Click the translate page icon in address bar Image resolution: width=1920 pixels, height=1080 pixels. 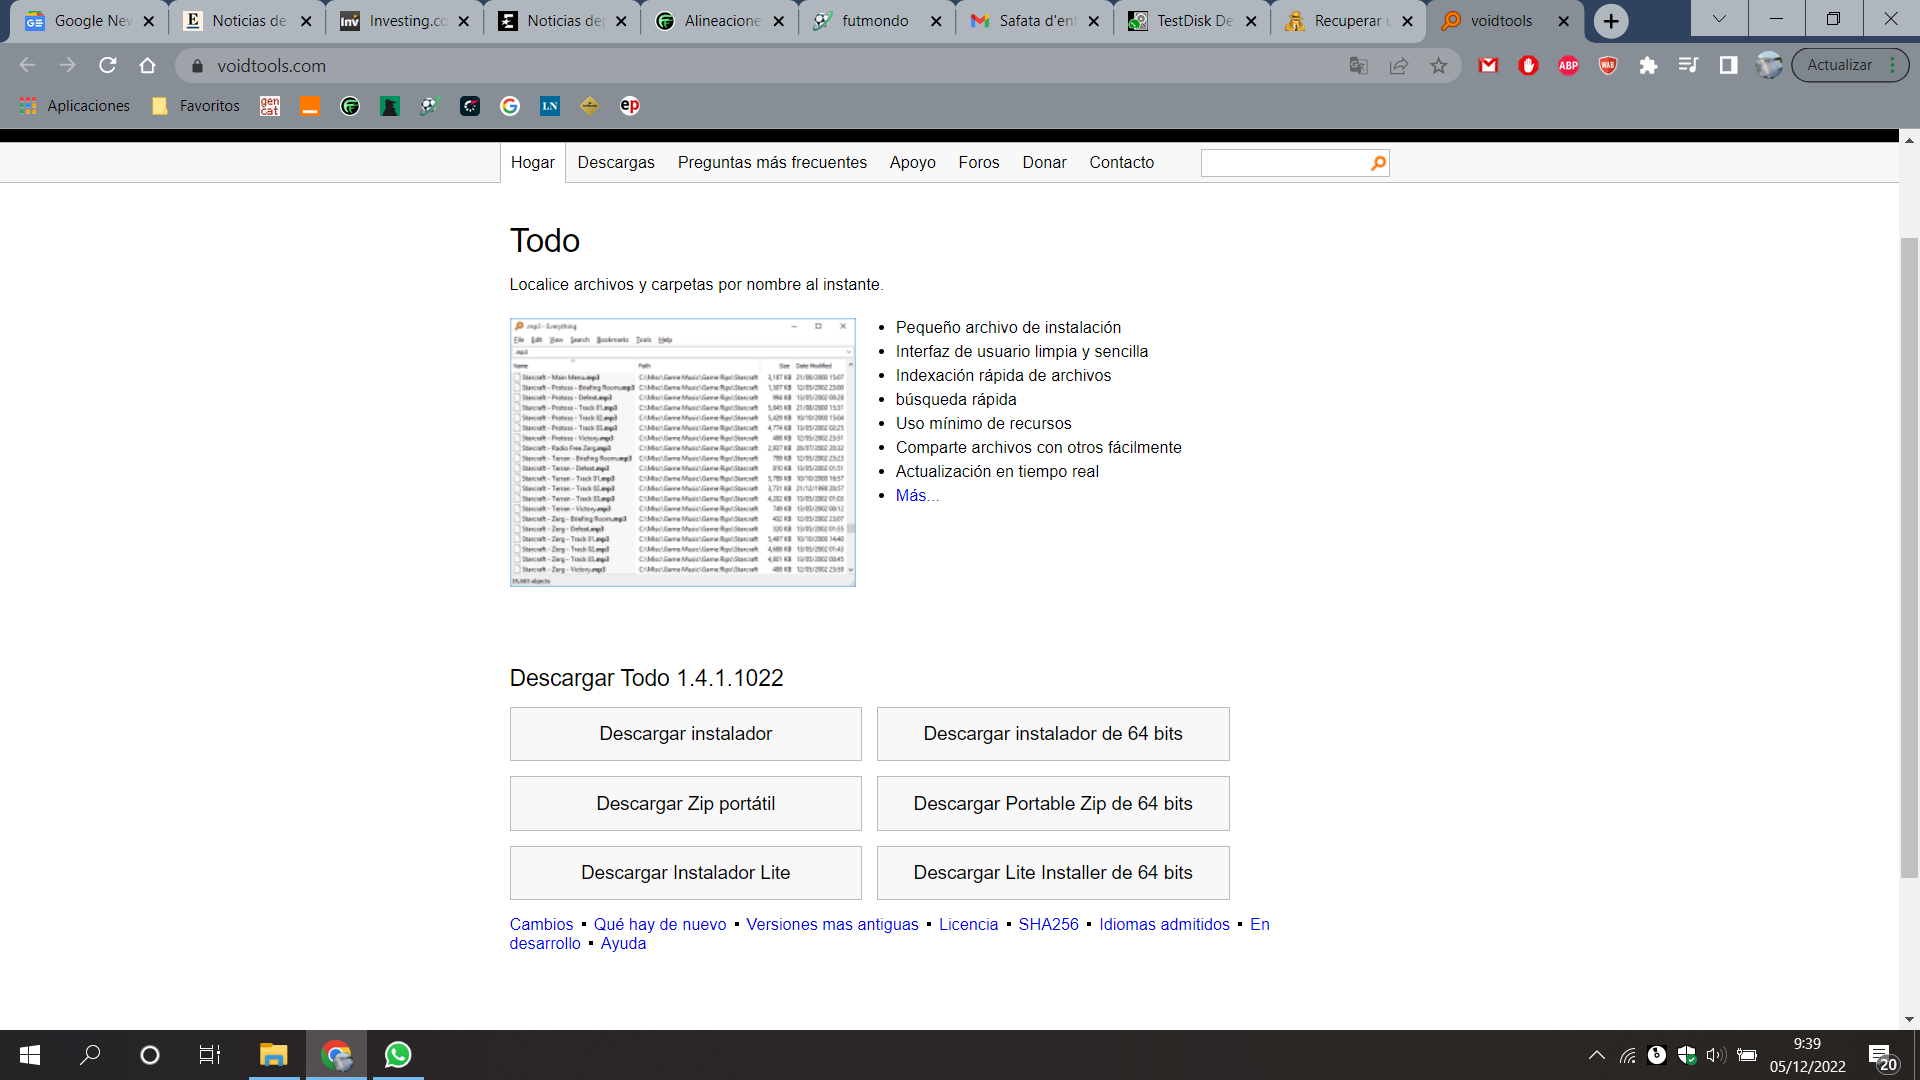[x=1358, y=66]
